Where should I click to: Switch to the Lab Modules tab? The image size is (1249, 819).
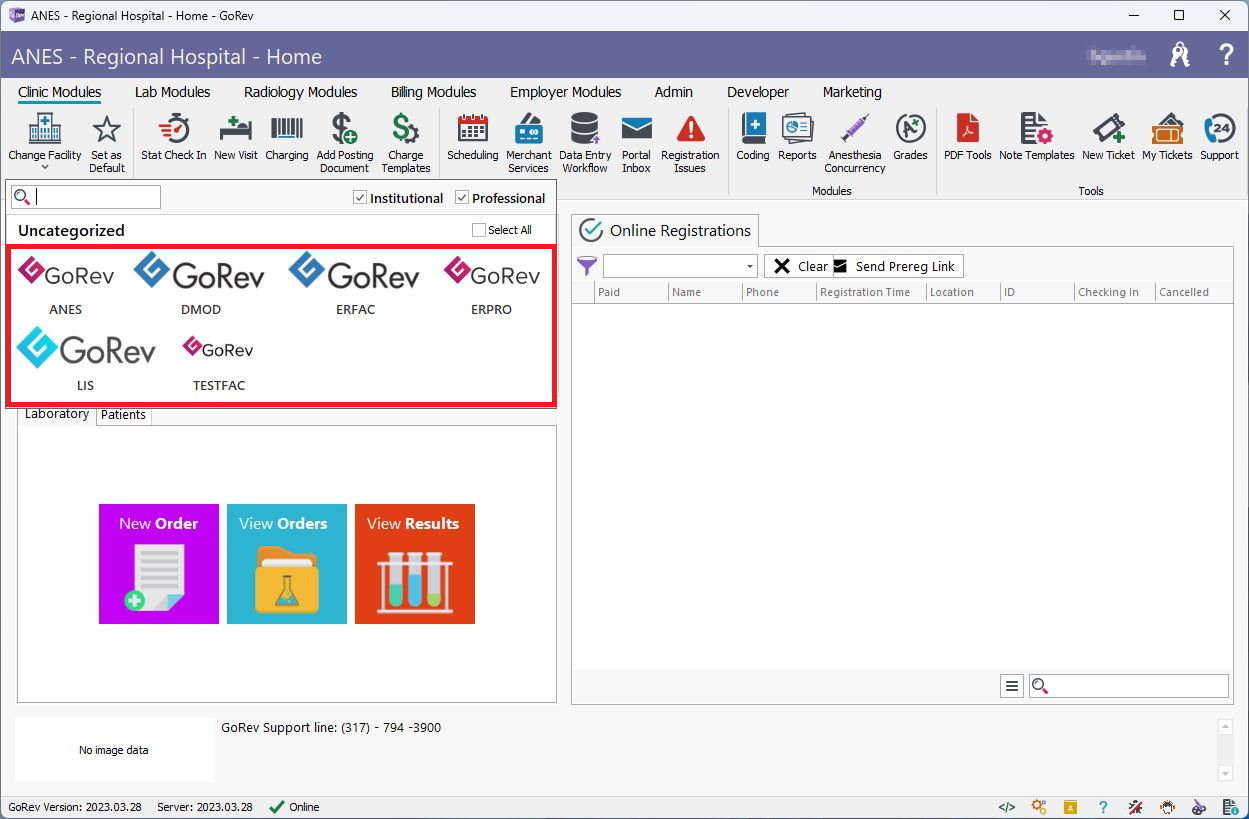point(173,92)
